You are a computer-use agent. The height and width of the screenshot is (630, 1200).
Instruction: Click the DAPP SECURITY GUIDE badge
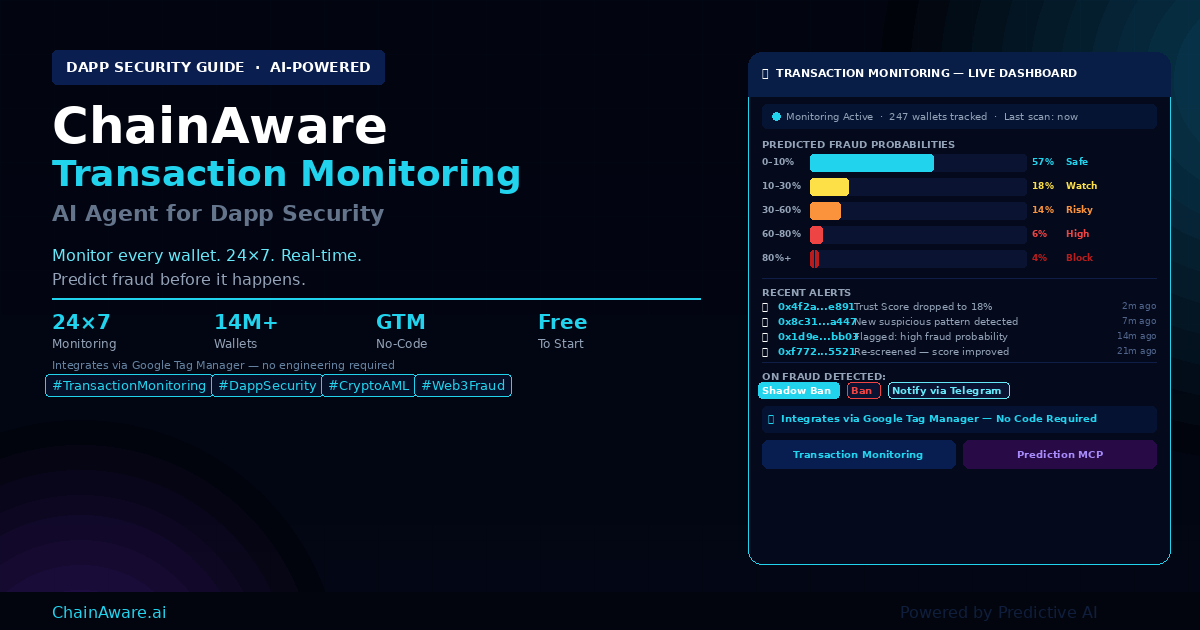coord(218,68)
